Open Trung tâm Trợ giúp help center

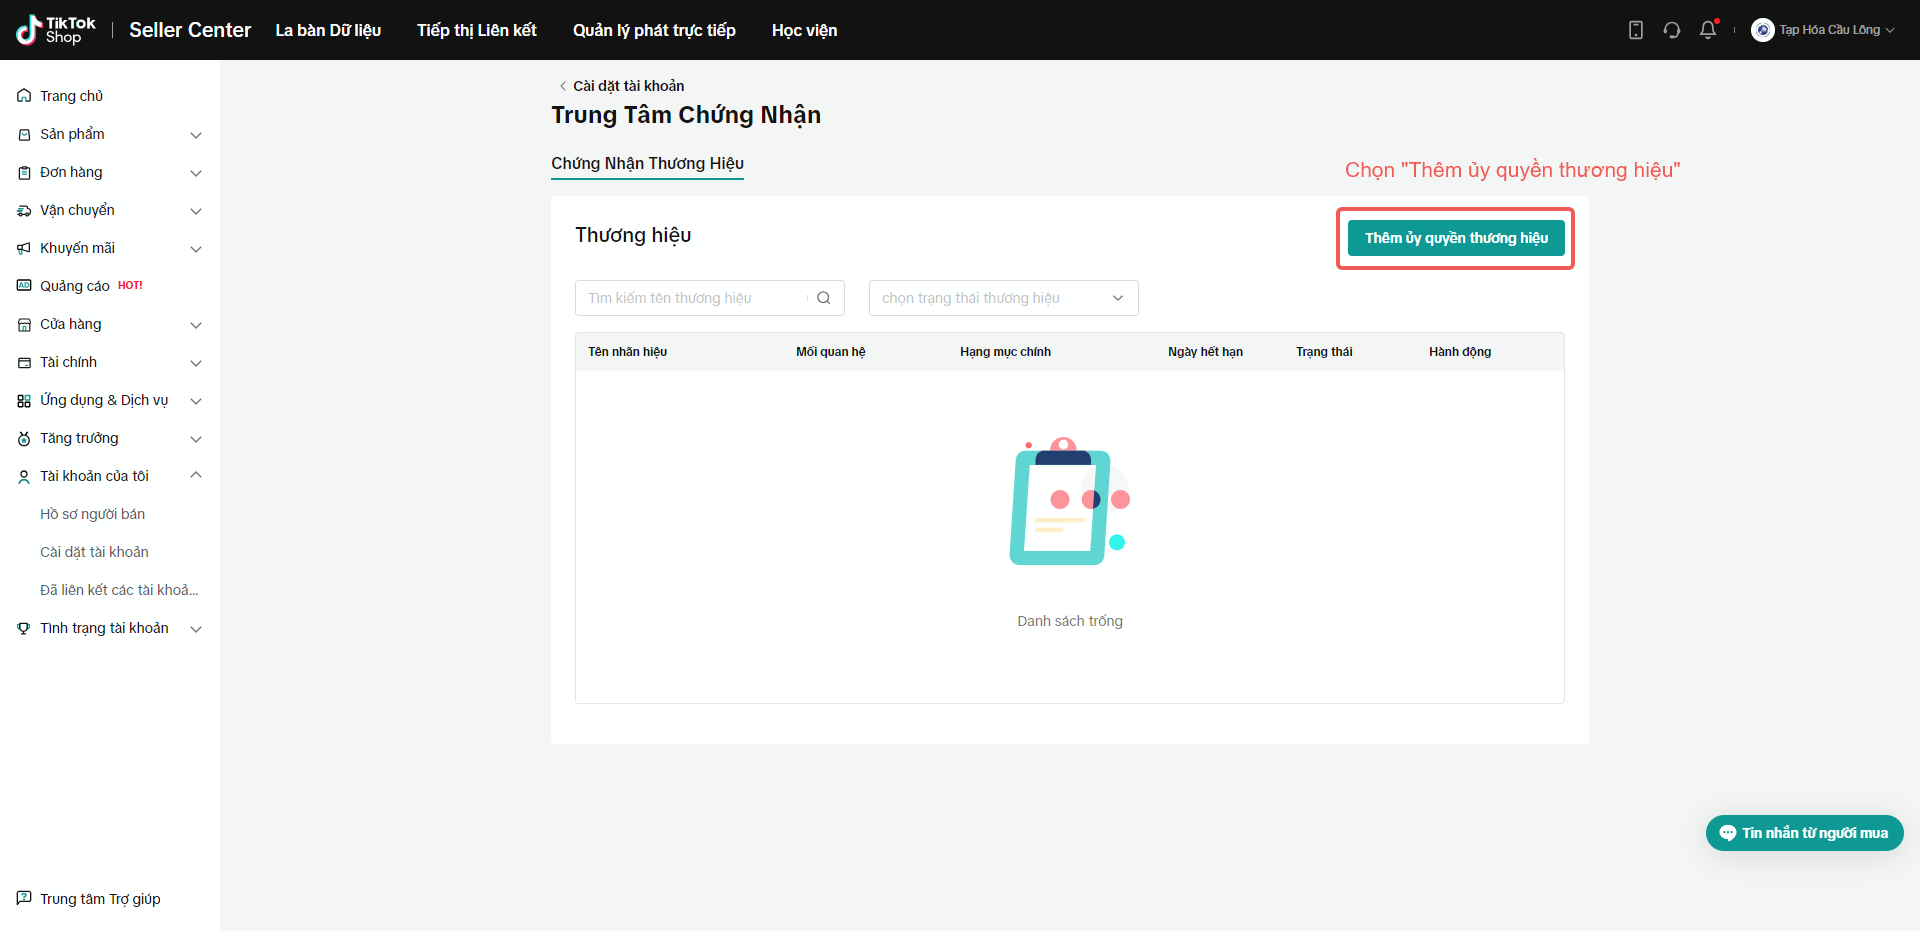coord(99,899)
